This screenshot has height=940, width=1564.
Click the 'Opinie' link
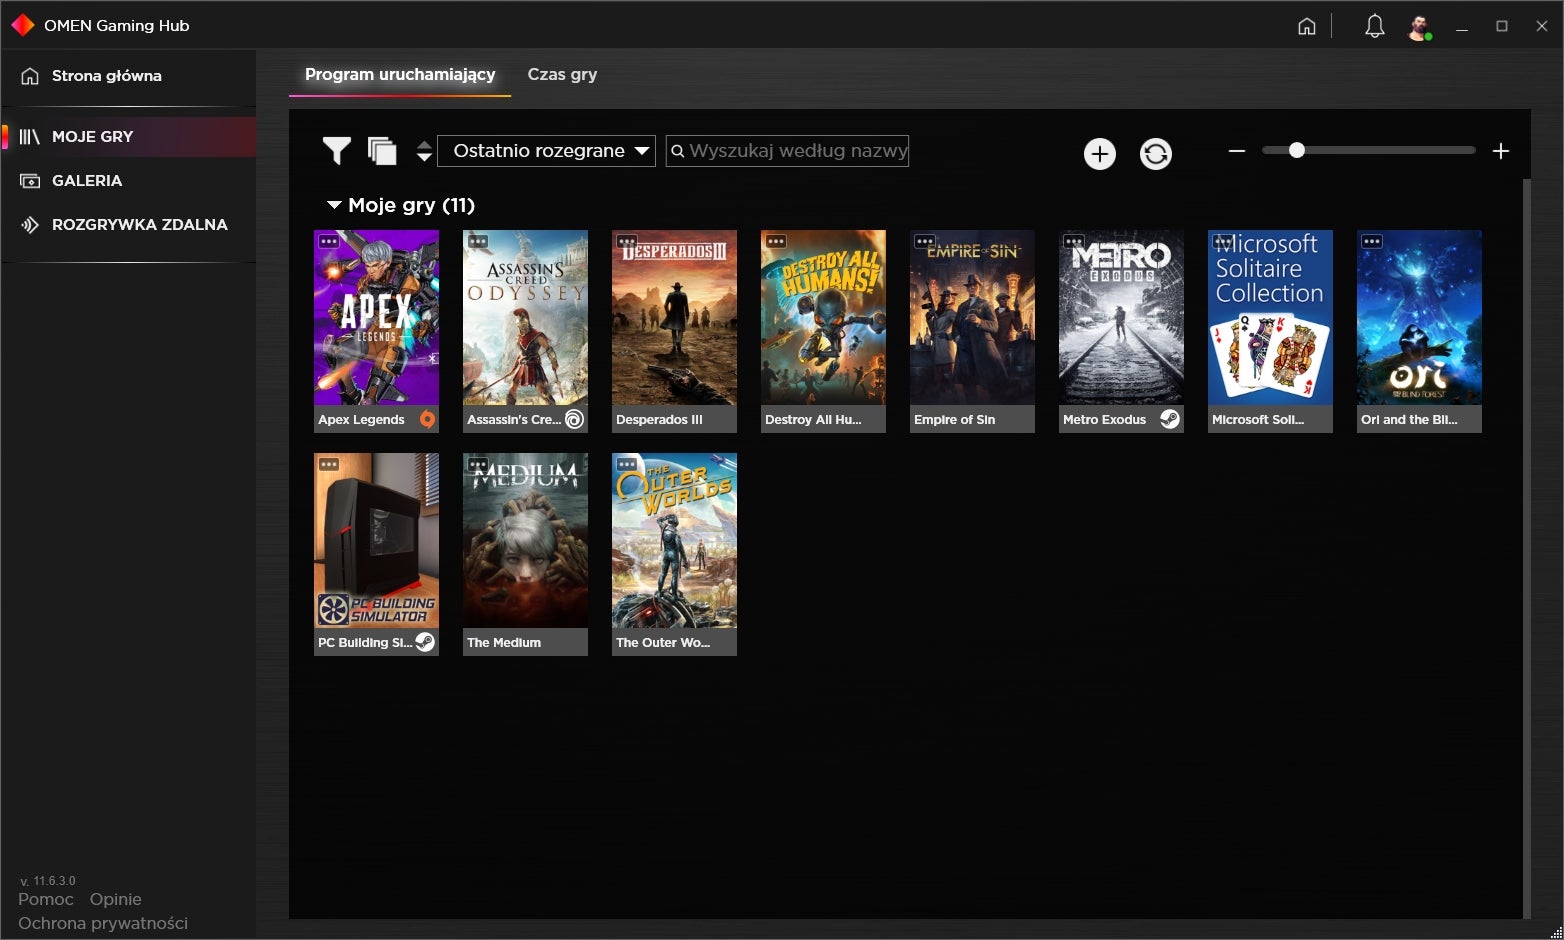[x=116, y=899]
